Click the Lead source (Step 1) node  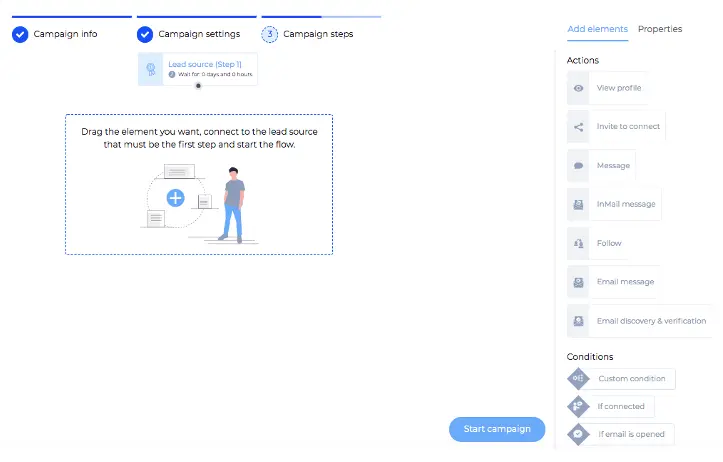tap(197, 69)
